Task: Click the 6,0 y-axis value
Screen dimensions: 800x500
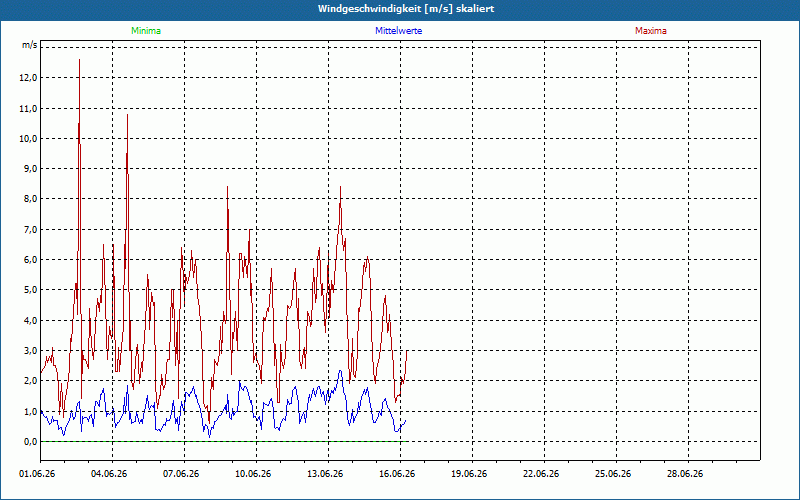Action: click(x=31, y=260)
